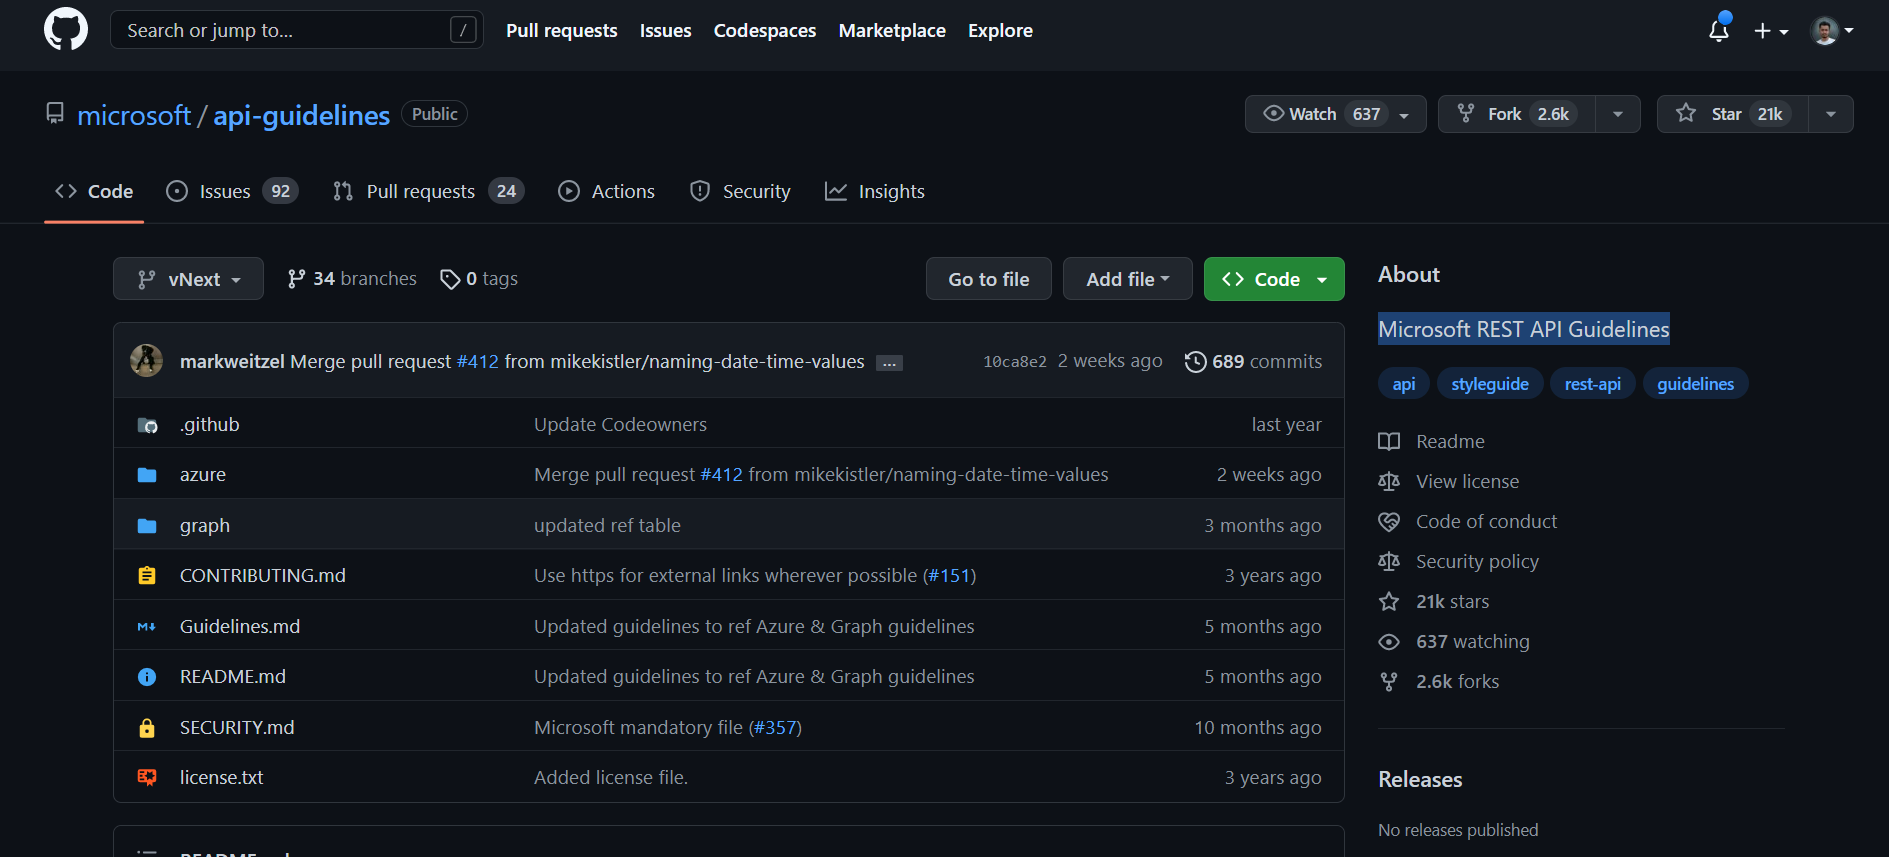The height and width of the screenshot is (857, 1889).
Task: Select the Actions tab
Action: [606, 191]
